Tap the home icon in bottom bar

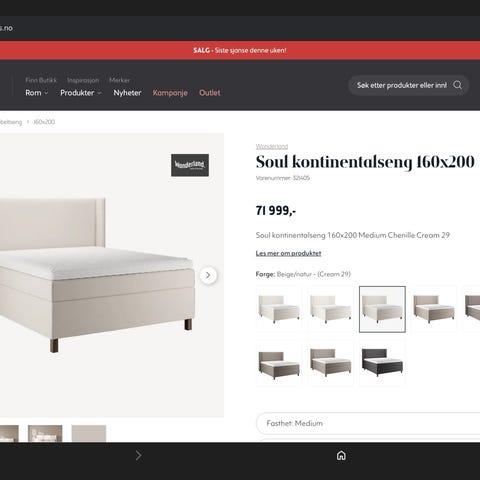click(x=341, y=455)
